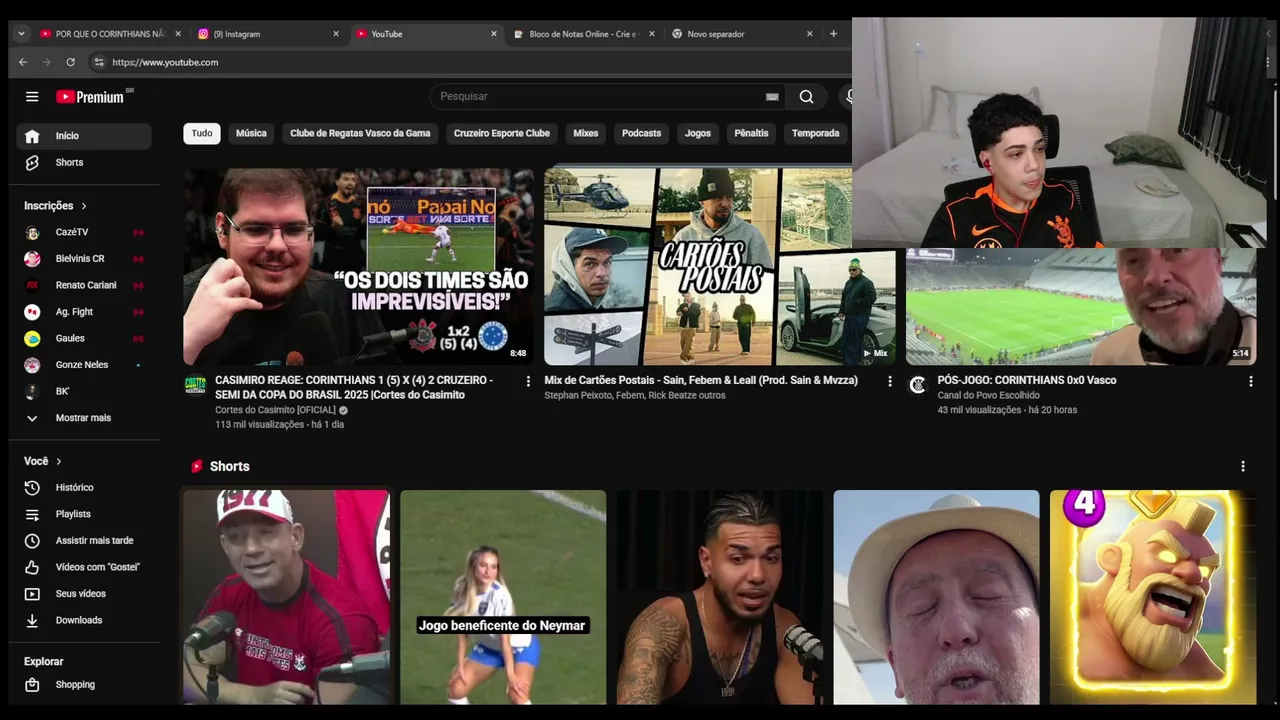Go to Início in the sidebar
Viewport: 1280px width, 720px height.
click(x=84, y=136)
